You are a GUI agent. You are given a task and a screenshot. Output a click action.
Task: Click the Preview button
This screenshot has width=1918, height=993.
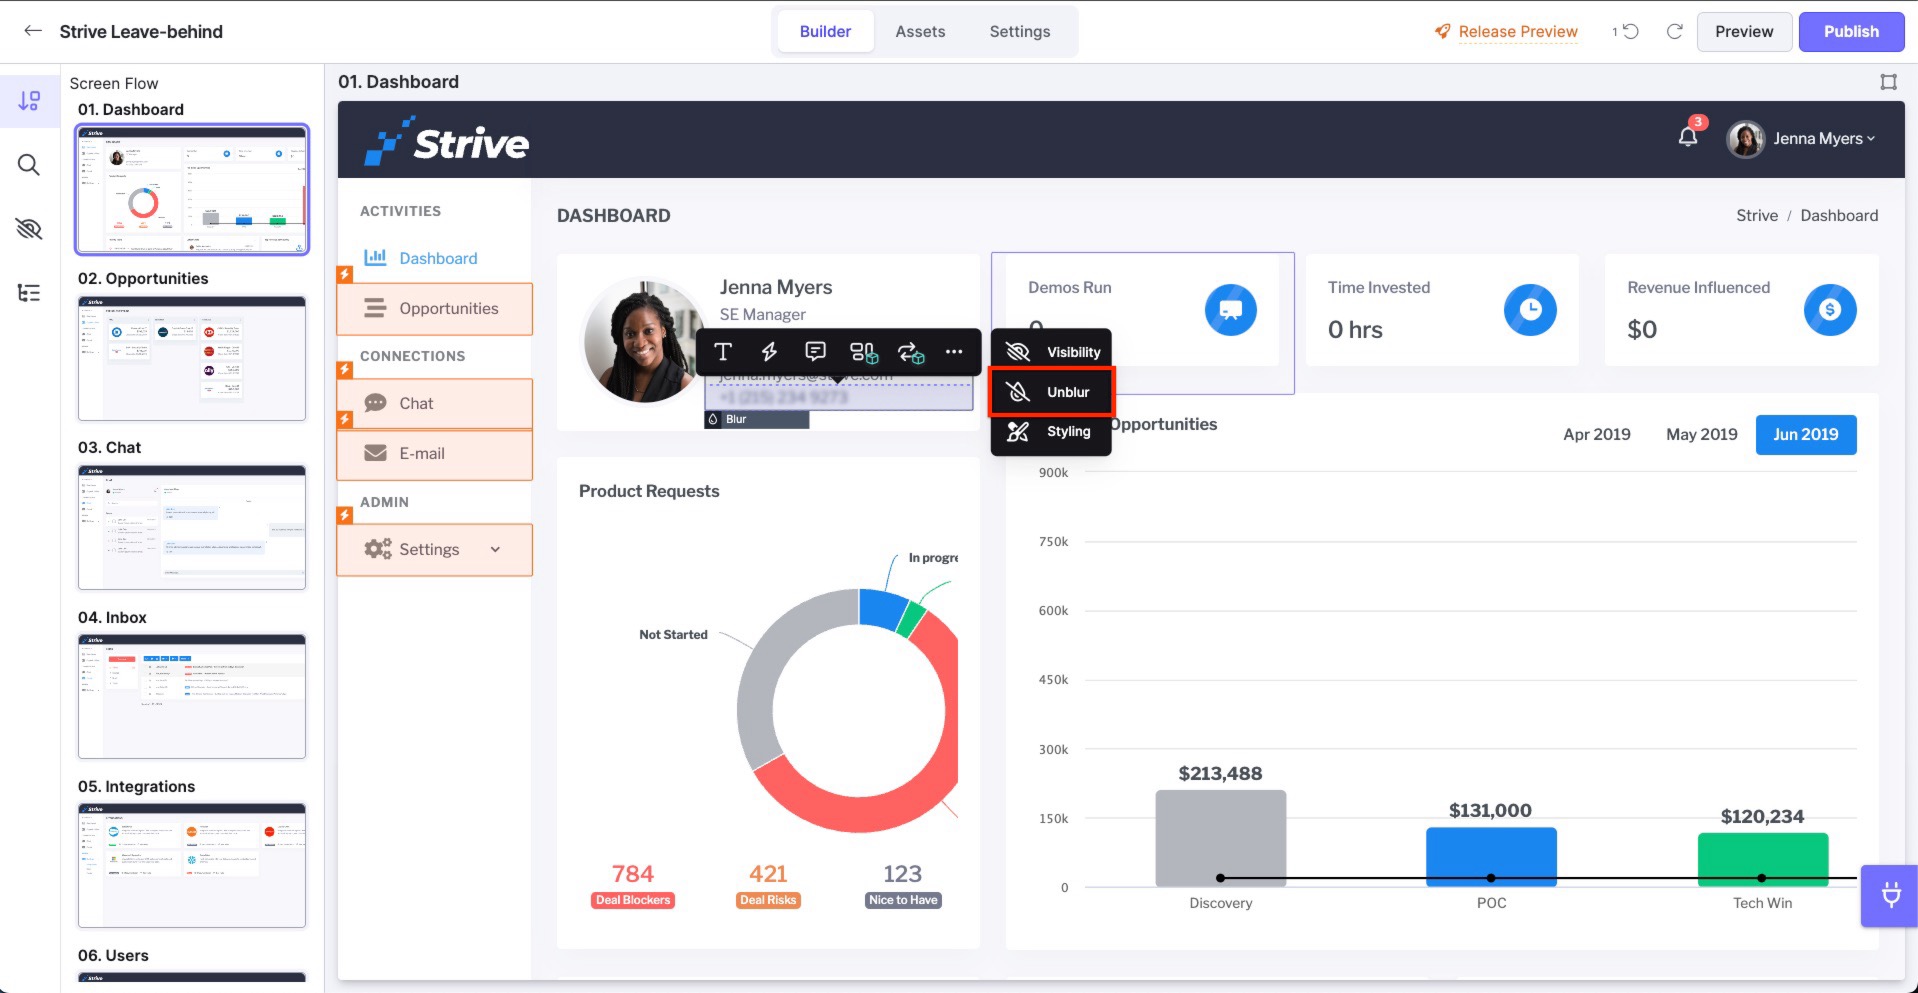[1744, 31]
